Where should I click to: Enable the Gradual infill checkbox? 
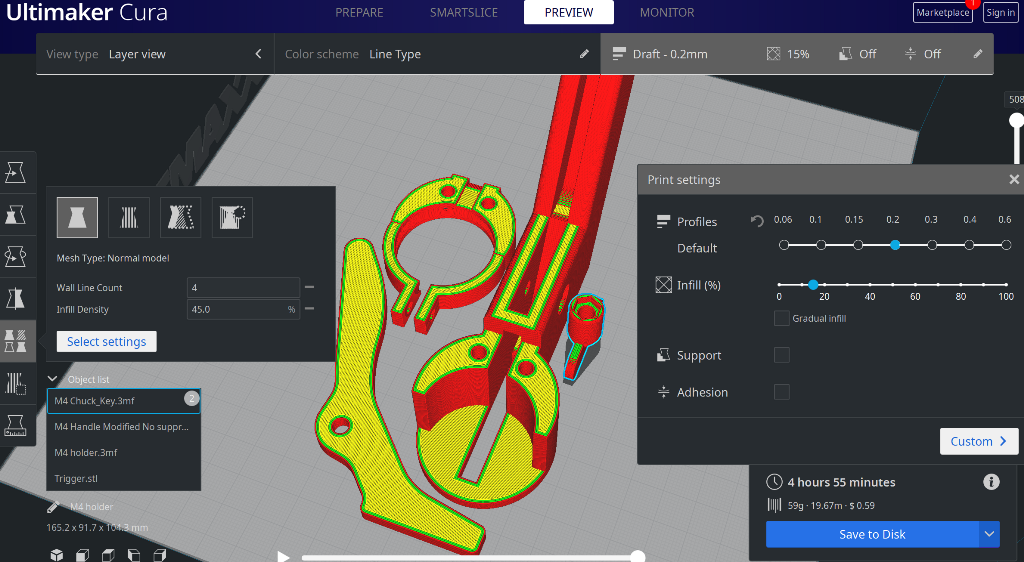(x=782, y=318)
